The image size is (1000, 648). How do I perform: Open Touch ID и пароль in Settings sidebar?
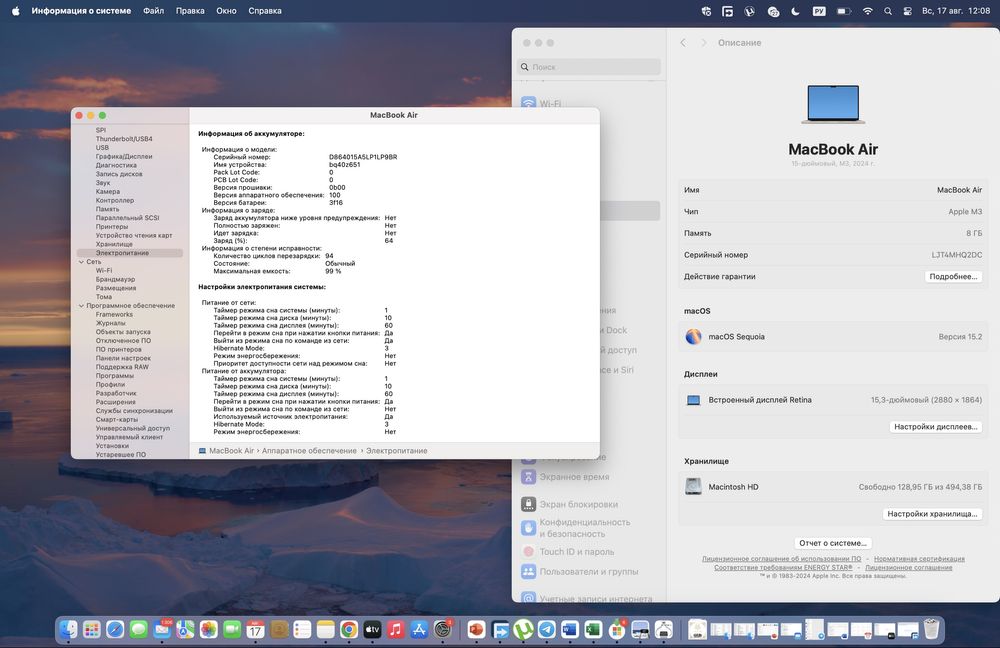pyautogui.click(x=577, y=552)
